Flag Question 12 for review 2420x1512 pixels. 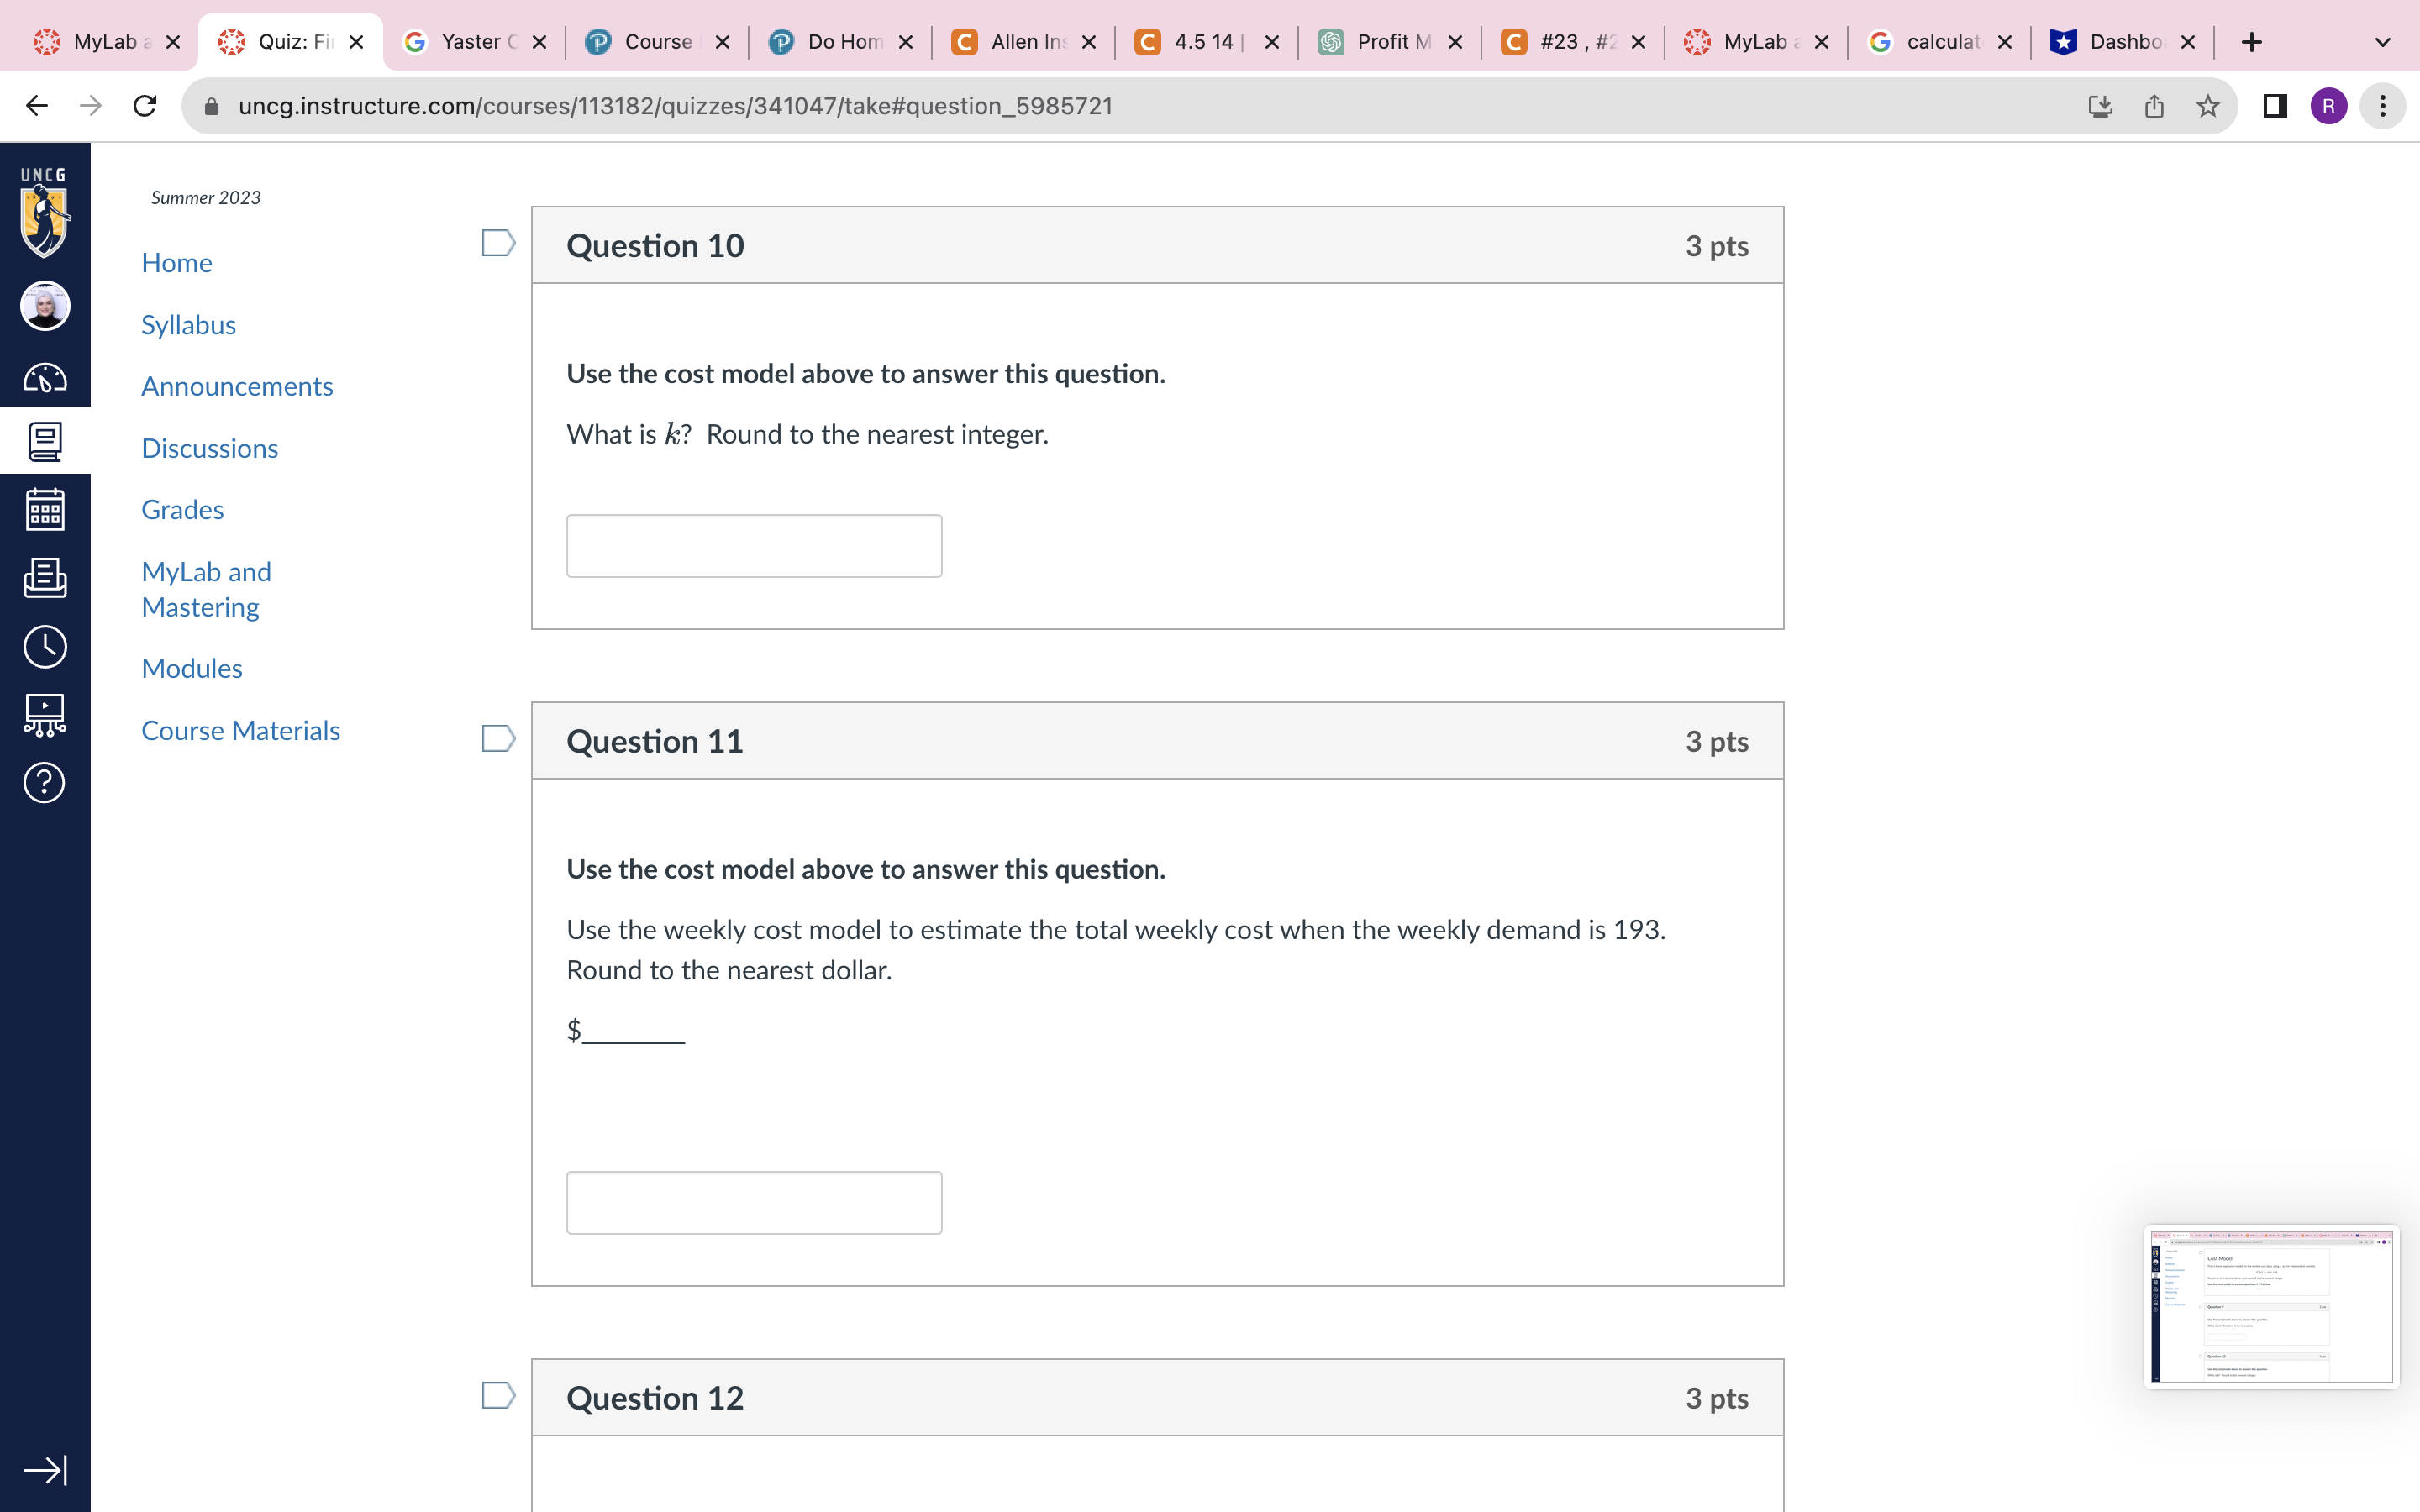click(x=498, y=1395)
